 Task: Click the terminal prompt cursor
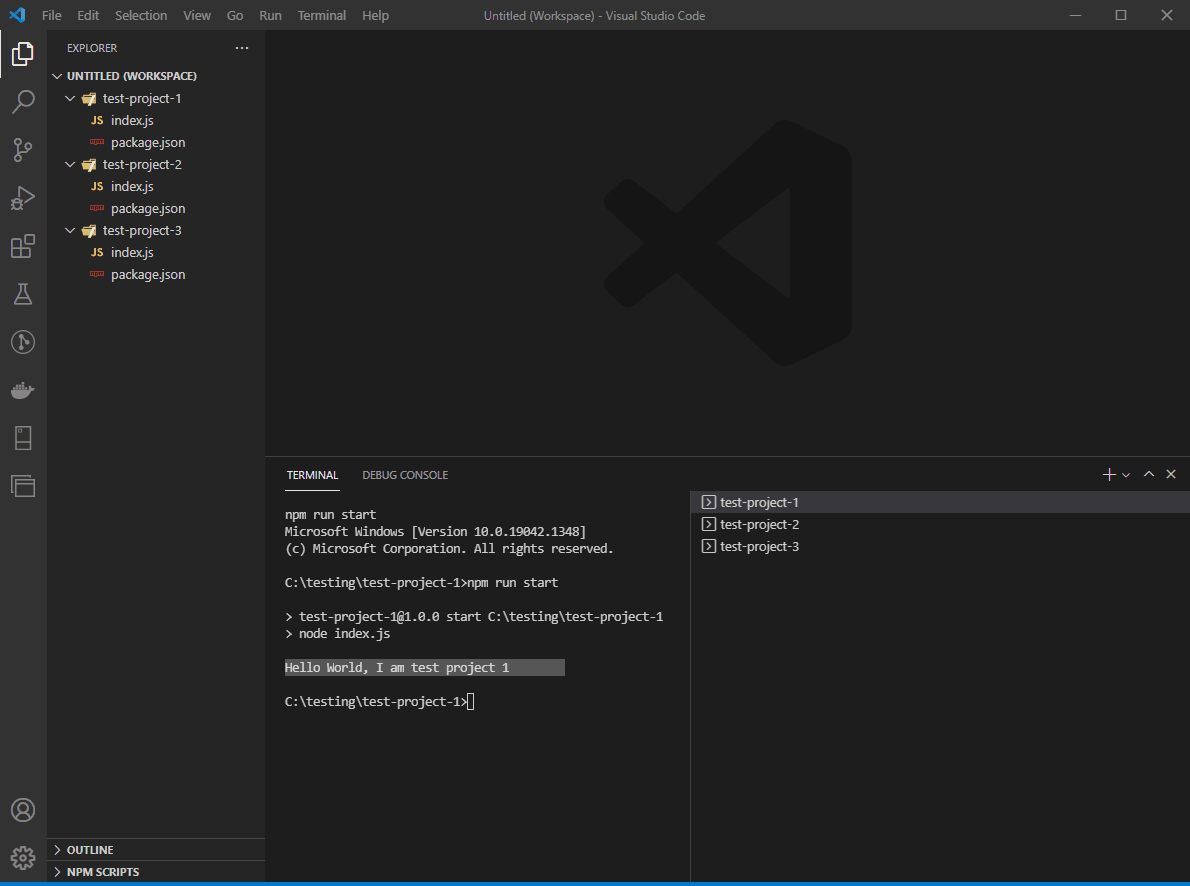pos(471,702)
